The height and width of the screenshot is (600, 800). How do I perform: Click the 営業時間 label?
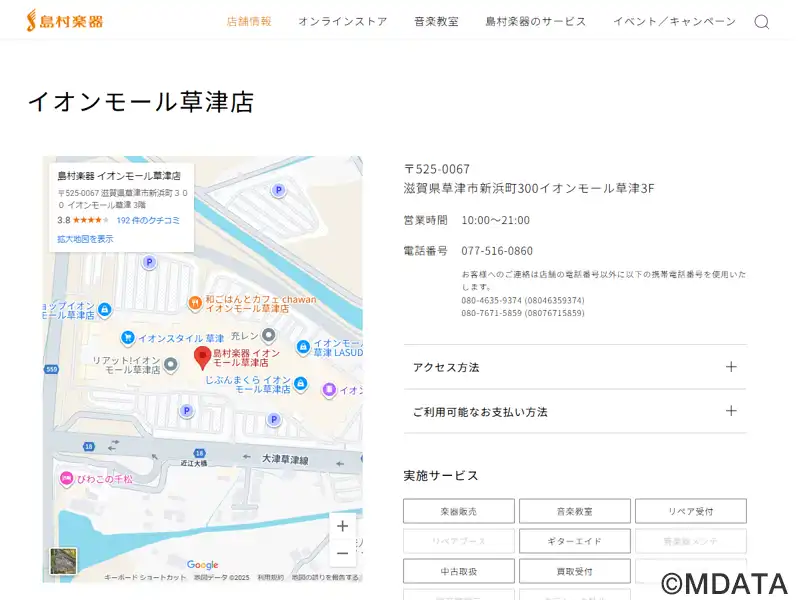click(426, 220)
